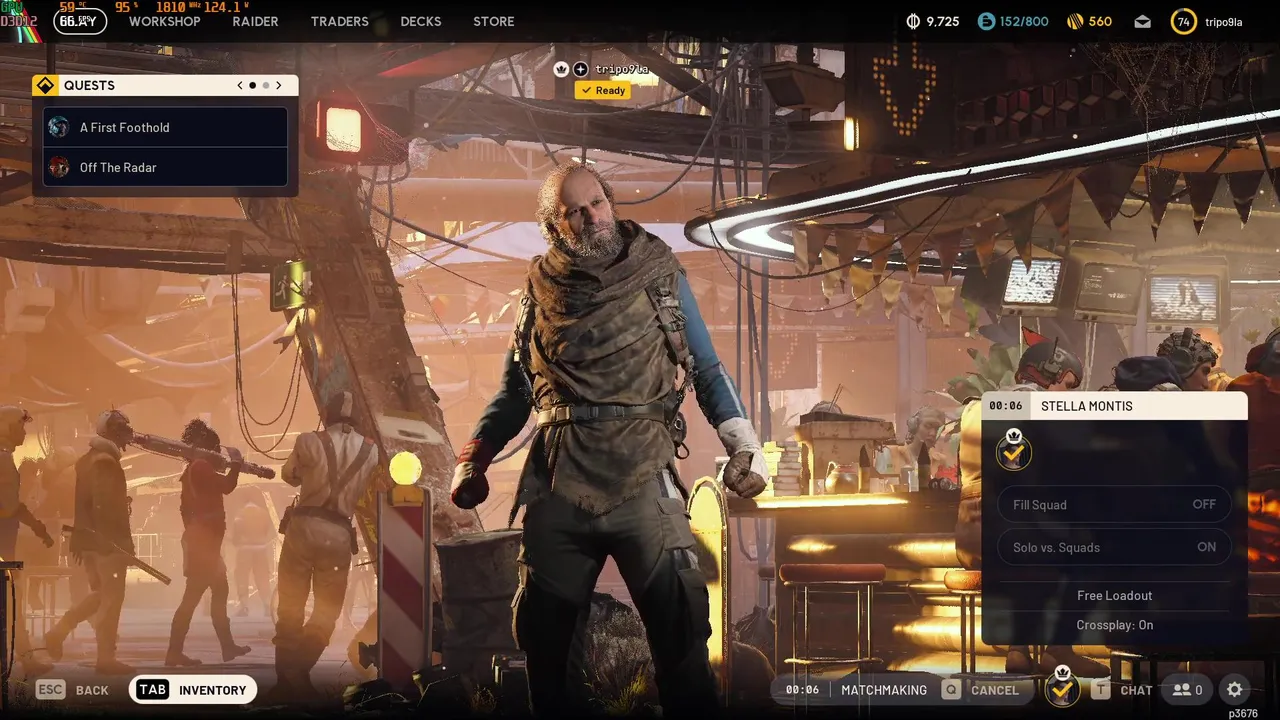Open the mail envelope icon
Viewport: 1280px width, 720px height.
[x=1142, y=22]
